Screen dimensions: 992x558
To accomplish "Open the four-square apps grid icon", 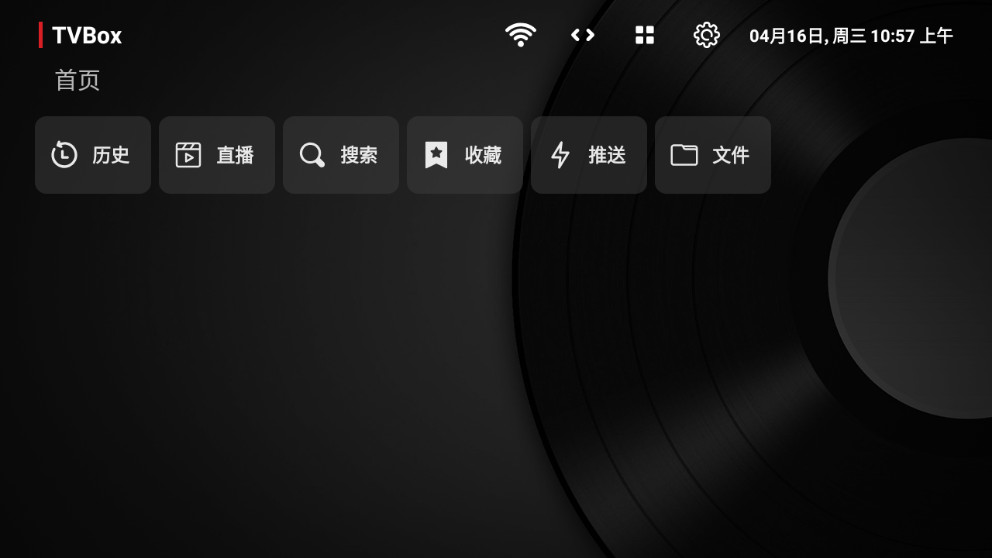I will pos(645,35).
